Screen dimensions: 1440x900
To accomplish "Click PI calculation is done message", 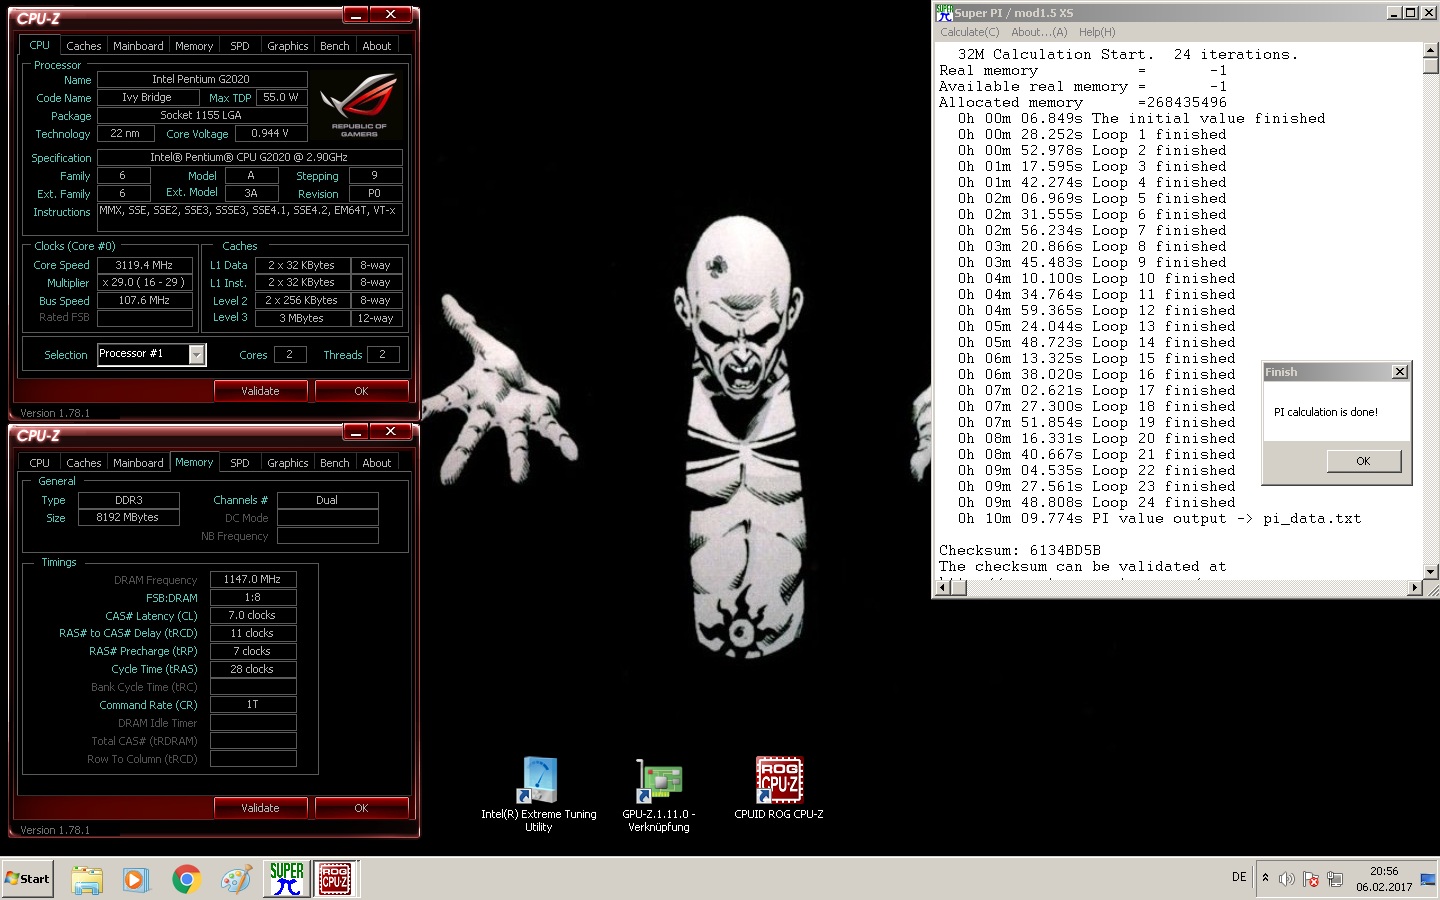I will pyautogui.click(x=1325, y=412).
